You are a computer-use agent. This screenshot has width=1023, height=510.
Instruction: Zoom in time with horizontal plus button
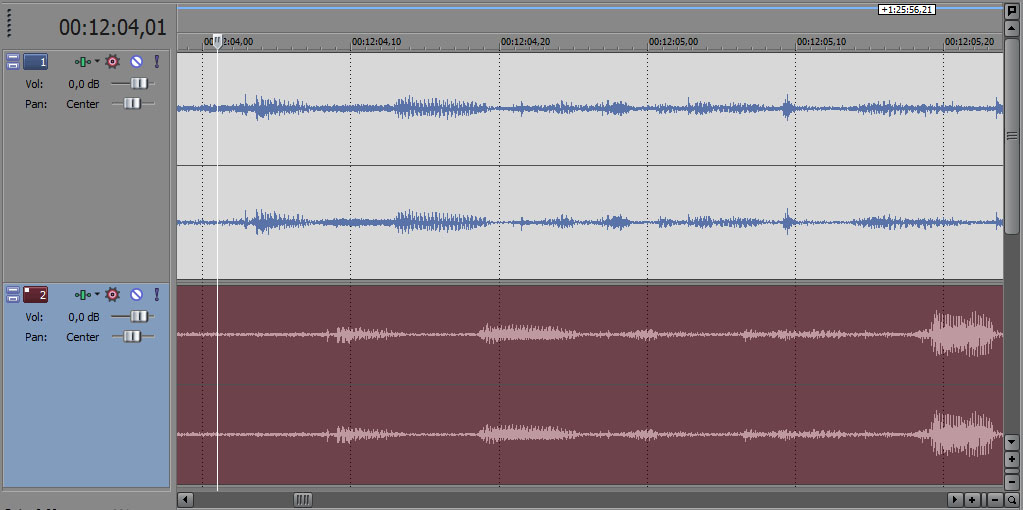click(972, 500)
